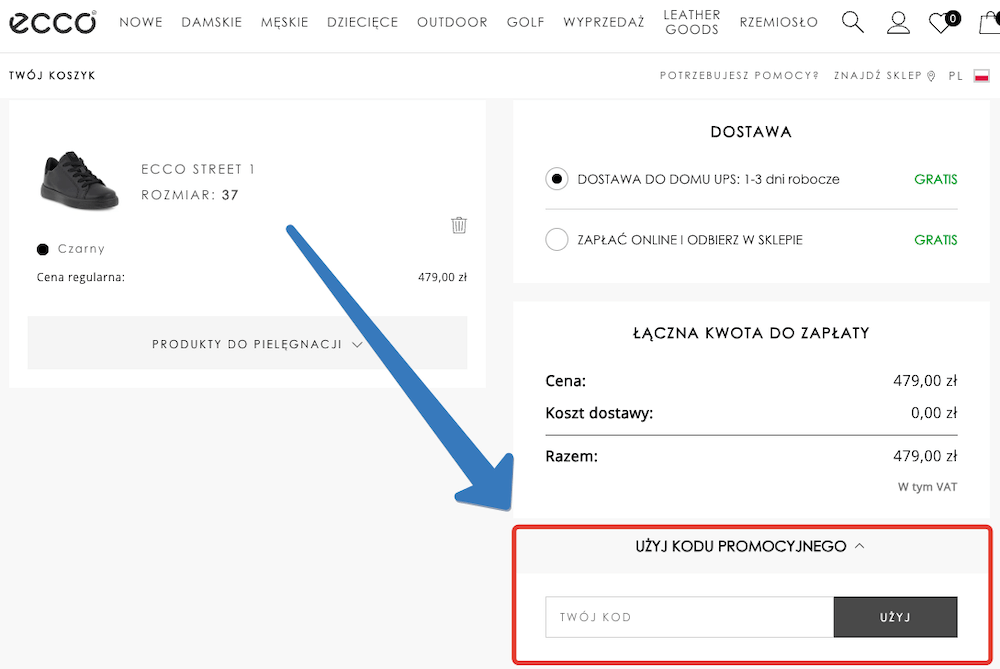Collapse UŻYJ KODU PROMOCYJNEGO section
Viewport: 1000px width, 669px height.
point(751,546)
